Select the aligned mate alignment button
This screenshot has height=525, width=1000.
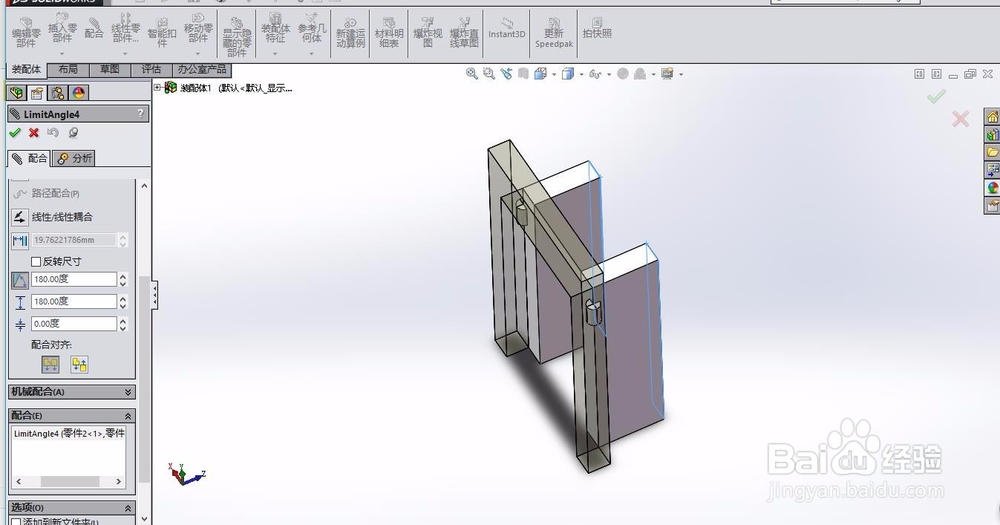tap(50, 364)
